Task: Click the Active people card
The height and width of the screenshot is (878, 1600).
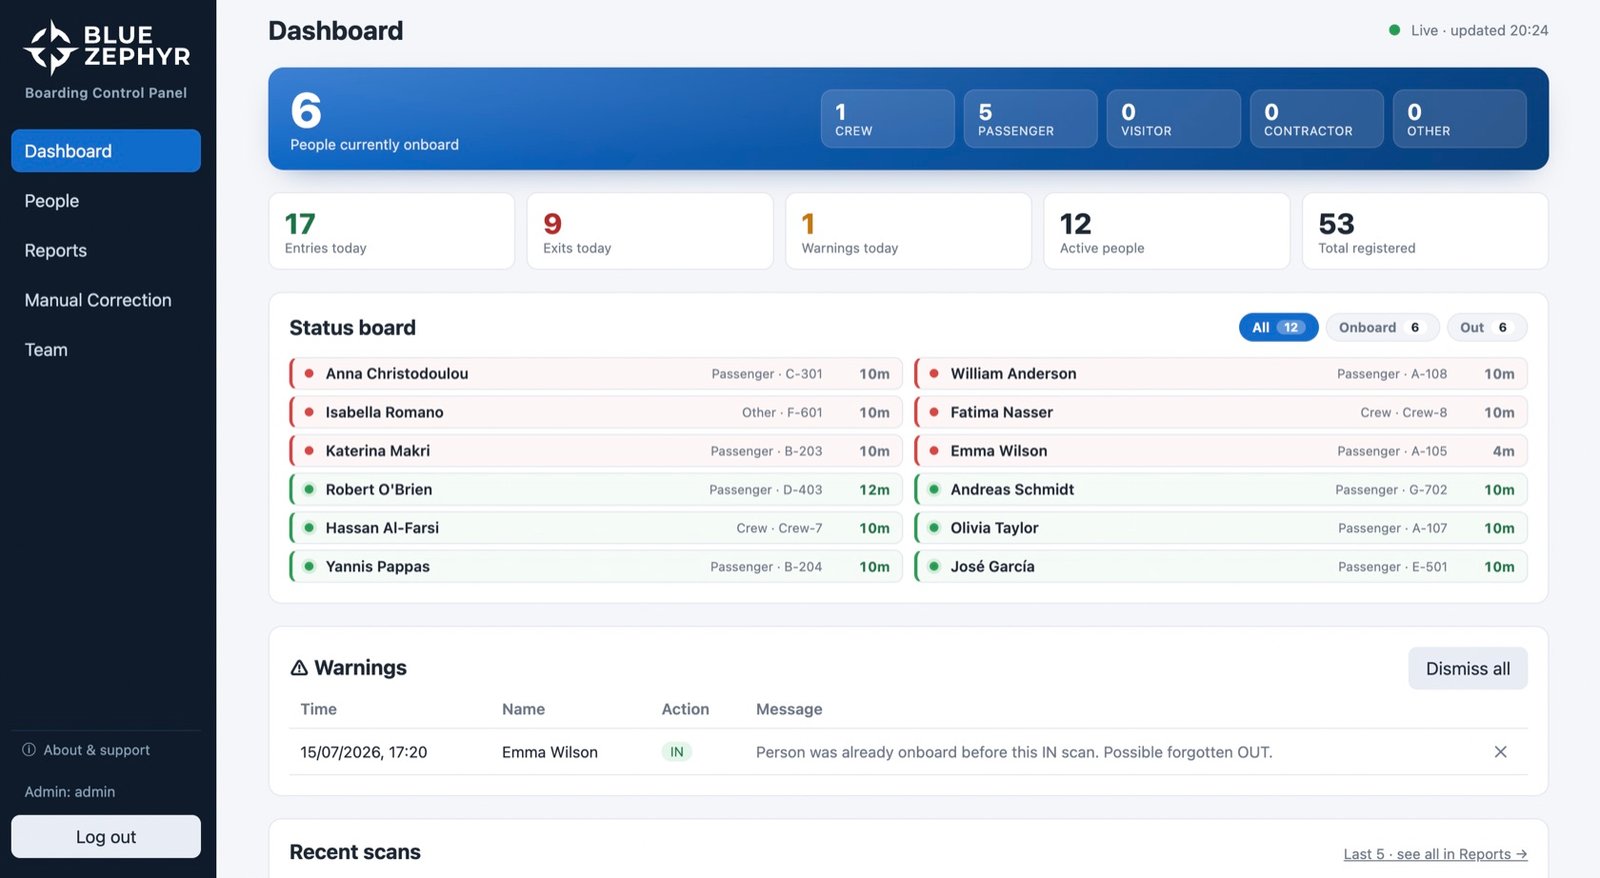Action: [x=1166, y=231]
